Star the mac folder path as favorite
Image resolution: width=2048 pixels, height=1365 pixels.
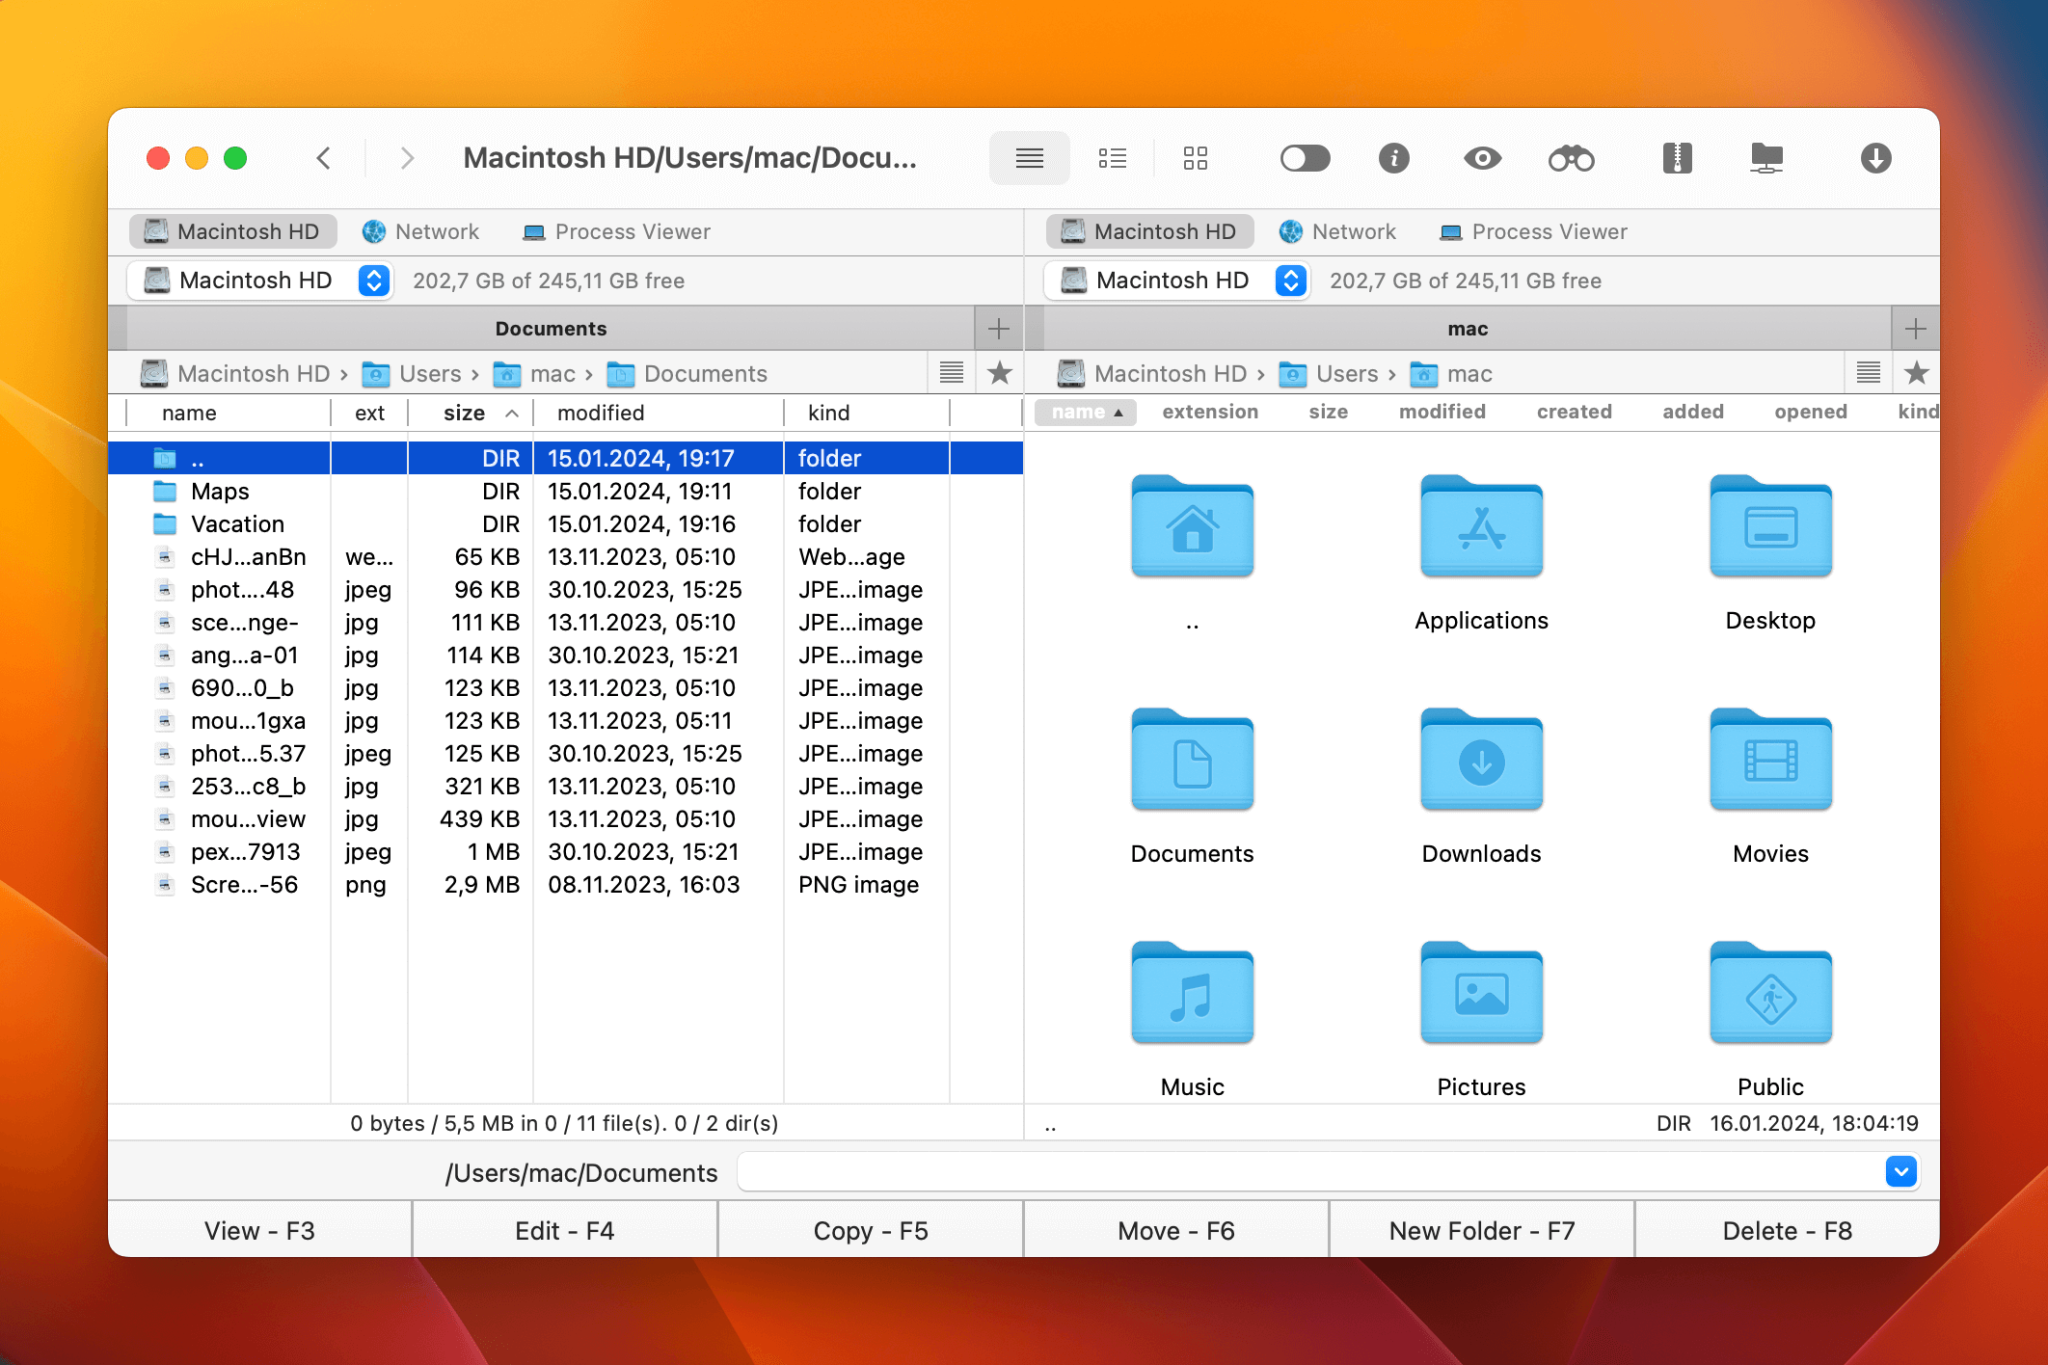[x=1917, y=373]
